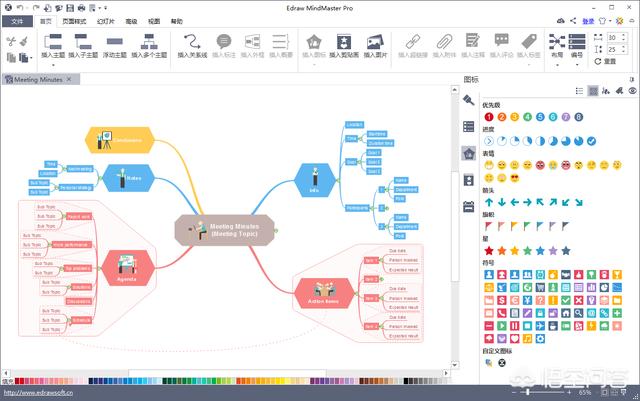640x401 pixels.
Task: Increase the horizontal spacing value 30
Action: [624, 35]
